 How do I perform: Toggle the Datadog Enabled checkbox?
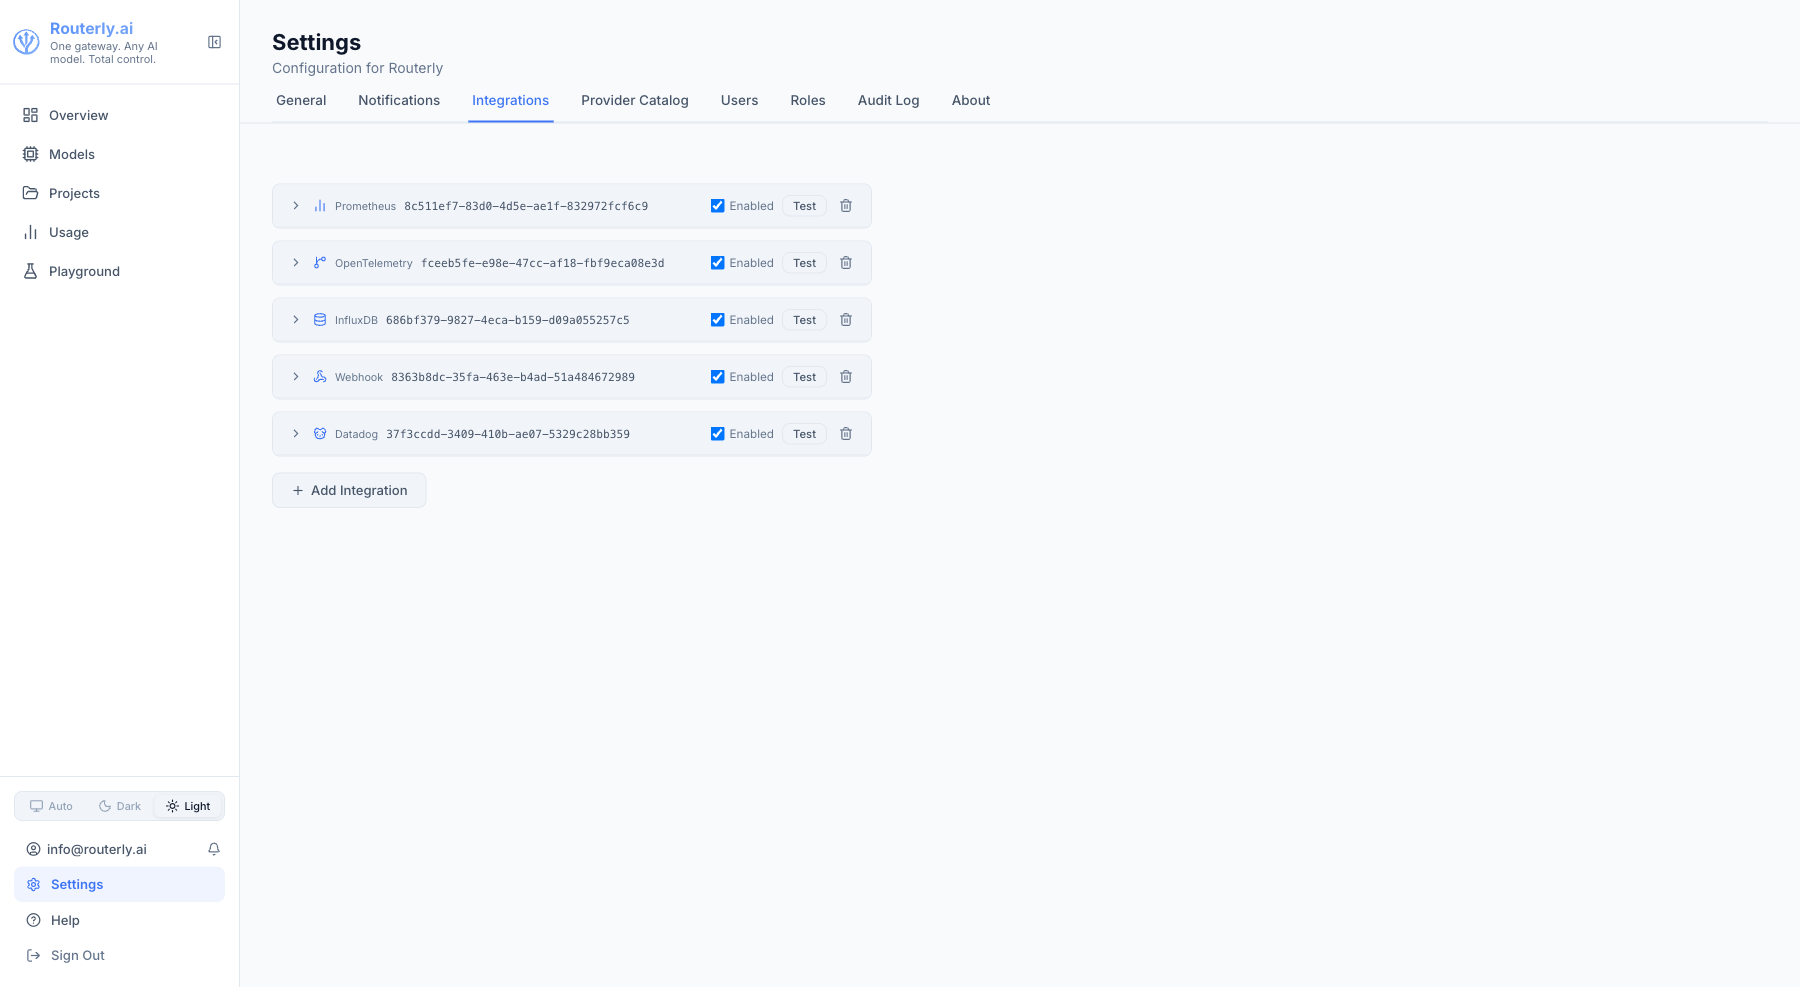[x=717, y=434]
